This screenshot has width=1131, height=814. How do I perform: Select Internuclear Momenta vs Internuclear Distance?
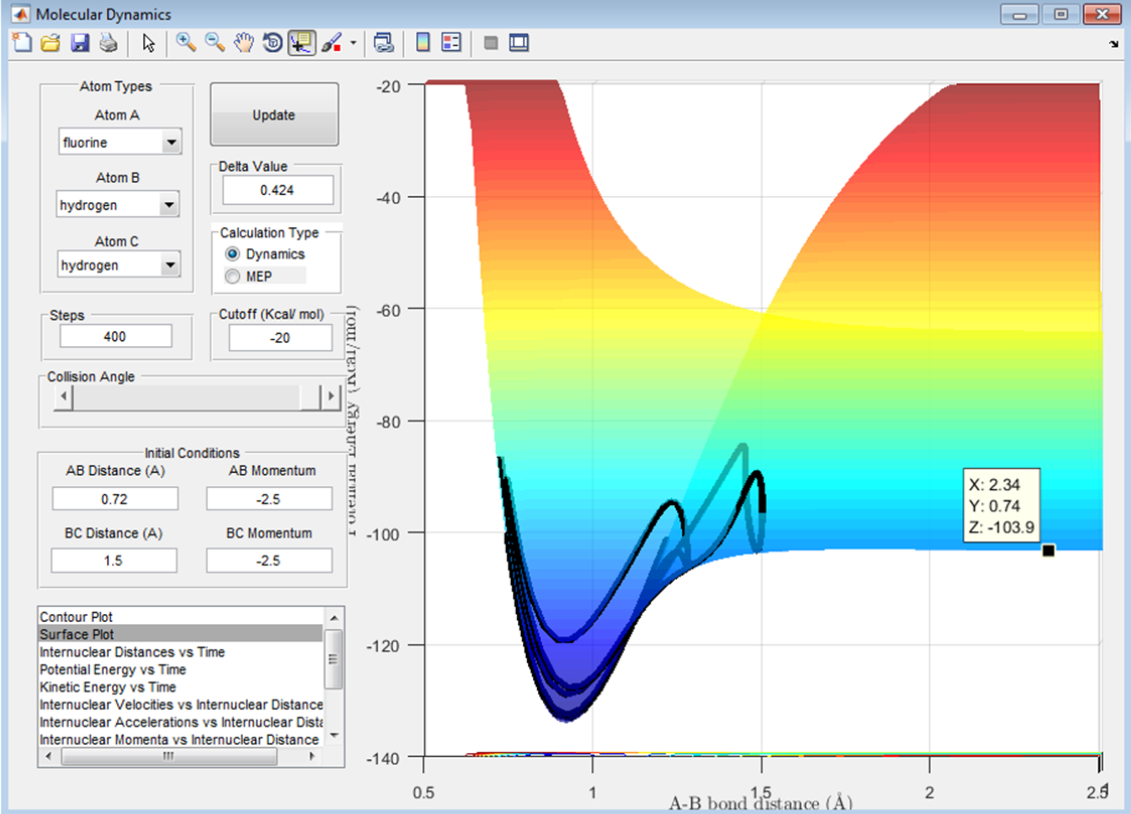pyautogui.click(x=180, y=740)
